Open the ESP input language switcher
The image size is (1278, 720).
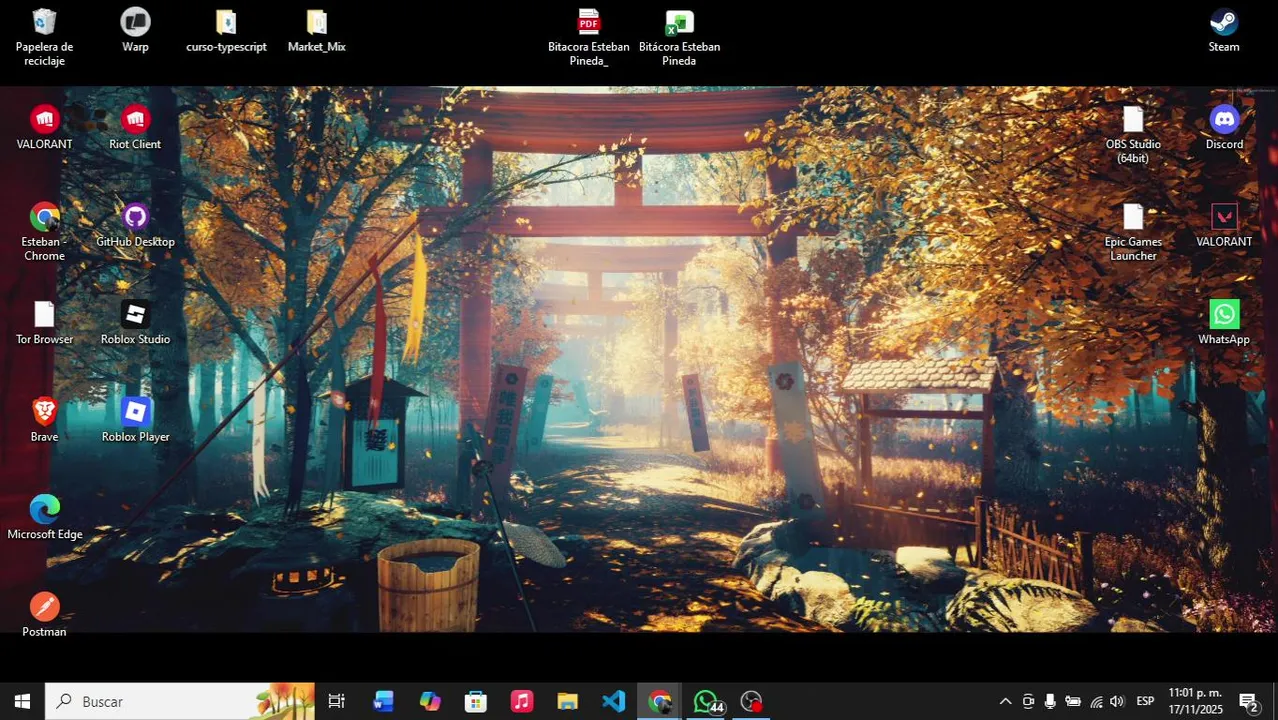(1146, 701)
